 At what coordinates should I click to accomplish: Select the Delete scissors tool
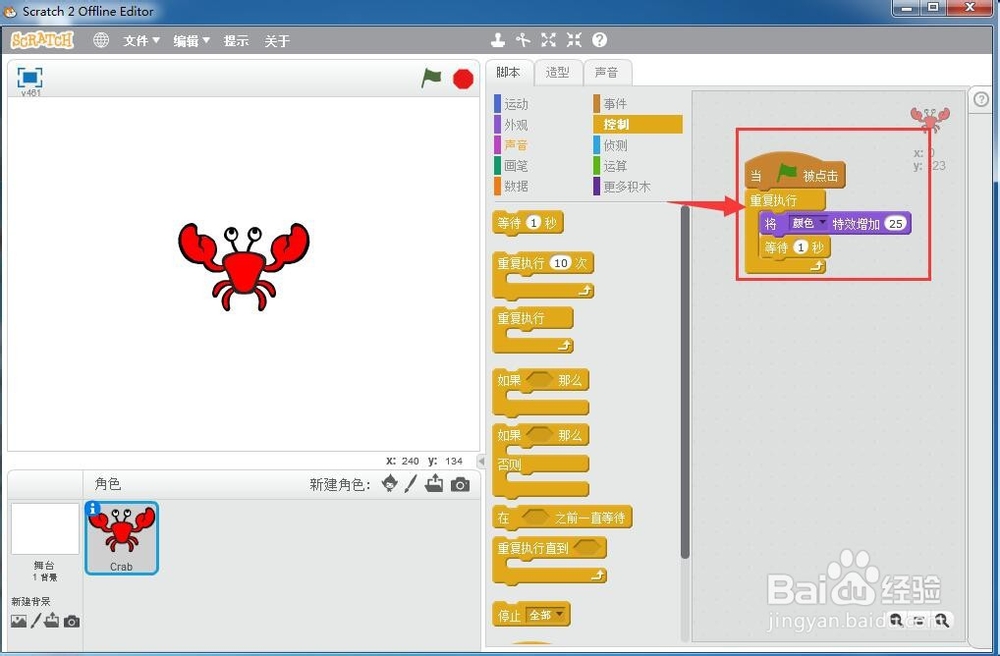[523, 40]
